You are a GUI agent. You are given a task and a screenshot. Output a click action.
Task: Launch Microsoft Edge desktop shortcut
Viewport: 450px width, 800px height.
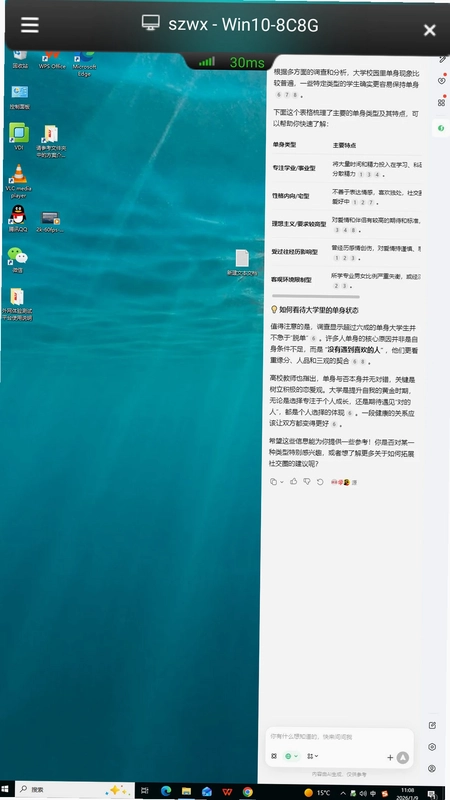[x=84, y=63]
